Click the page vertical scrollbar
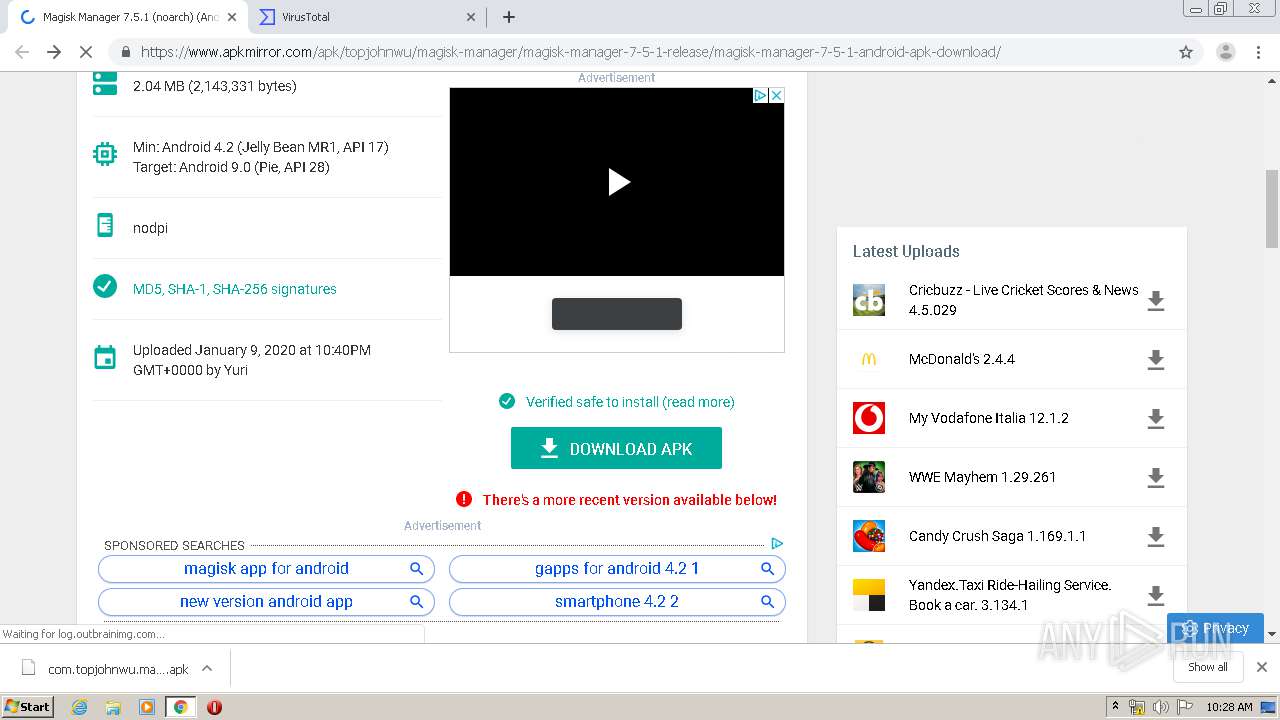Screen dimensions: 1280x720 [x=1272, y=208]
